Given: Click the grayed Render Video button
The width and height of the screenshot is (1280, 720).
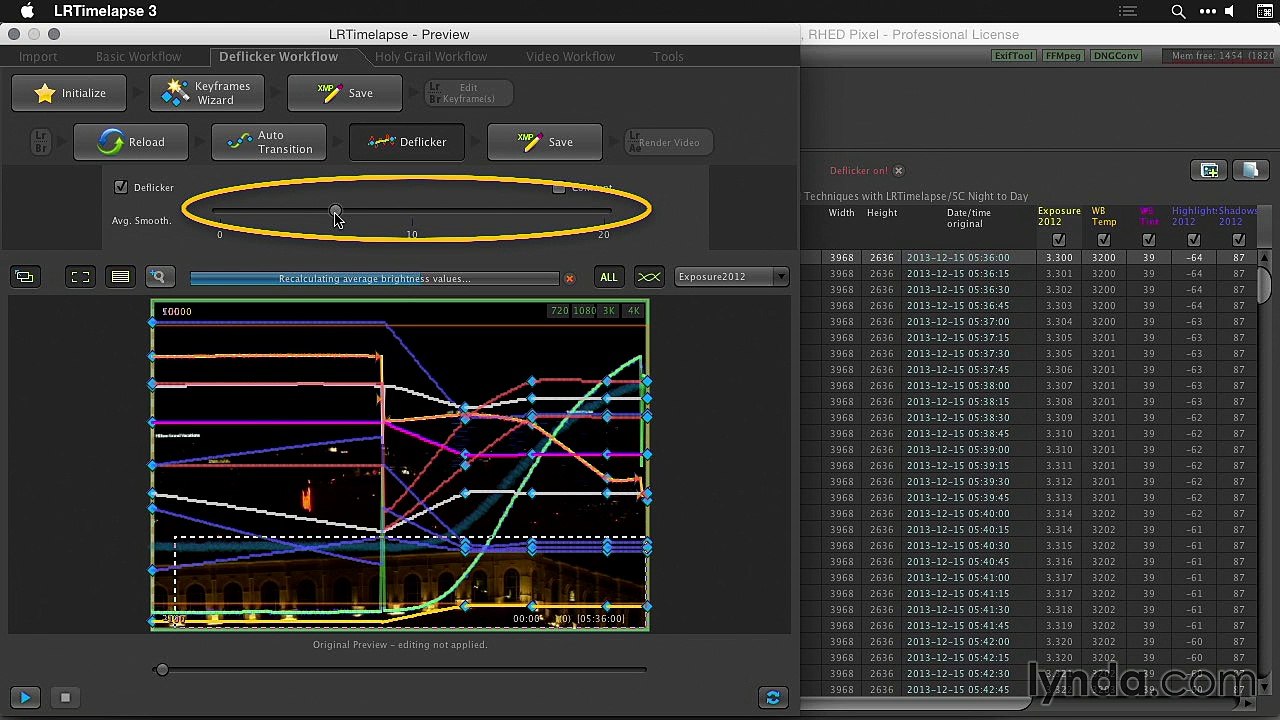Looking at the screenshot, I should coord(668,142).
